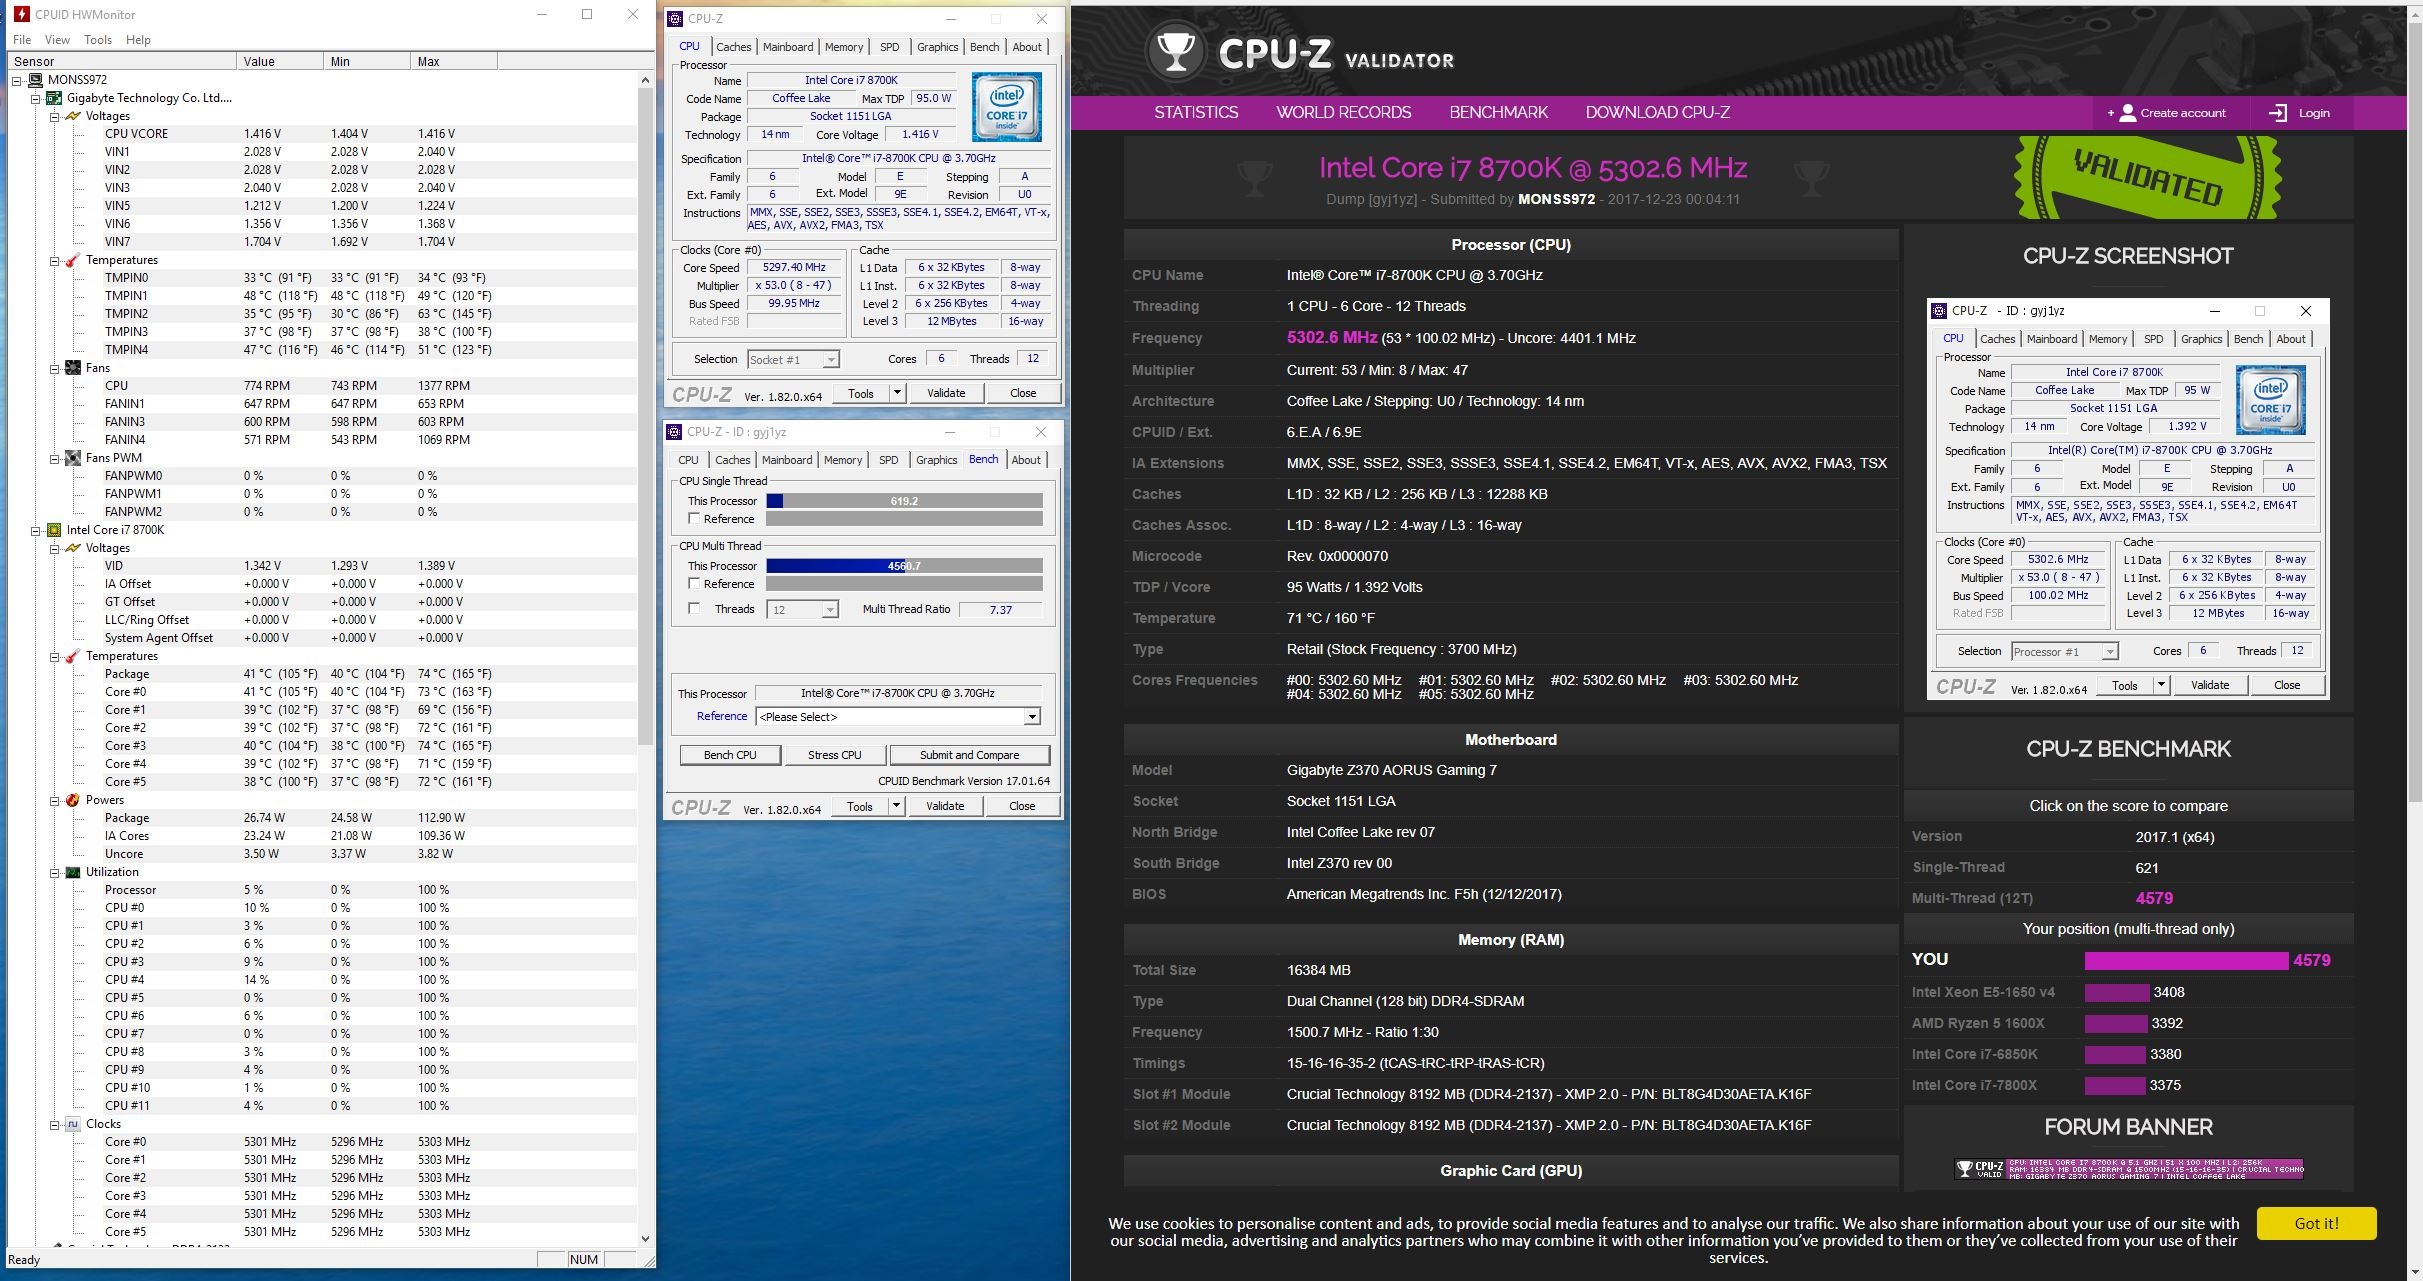Screen dimensions: 2423x1281
Task: Open the Threads count dropdown showing 12
Action: pos(830,610)
